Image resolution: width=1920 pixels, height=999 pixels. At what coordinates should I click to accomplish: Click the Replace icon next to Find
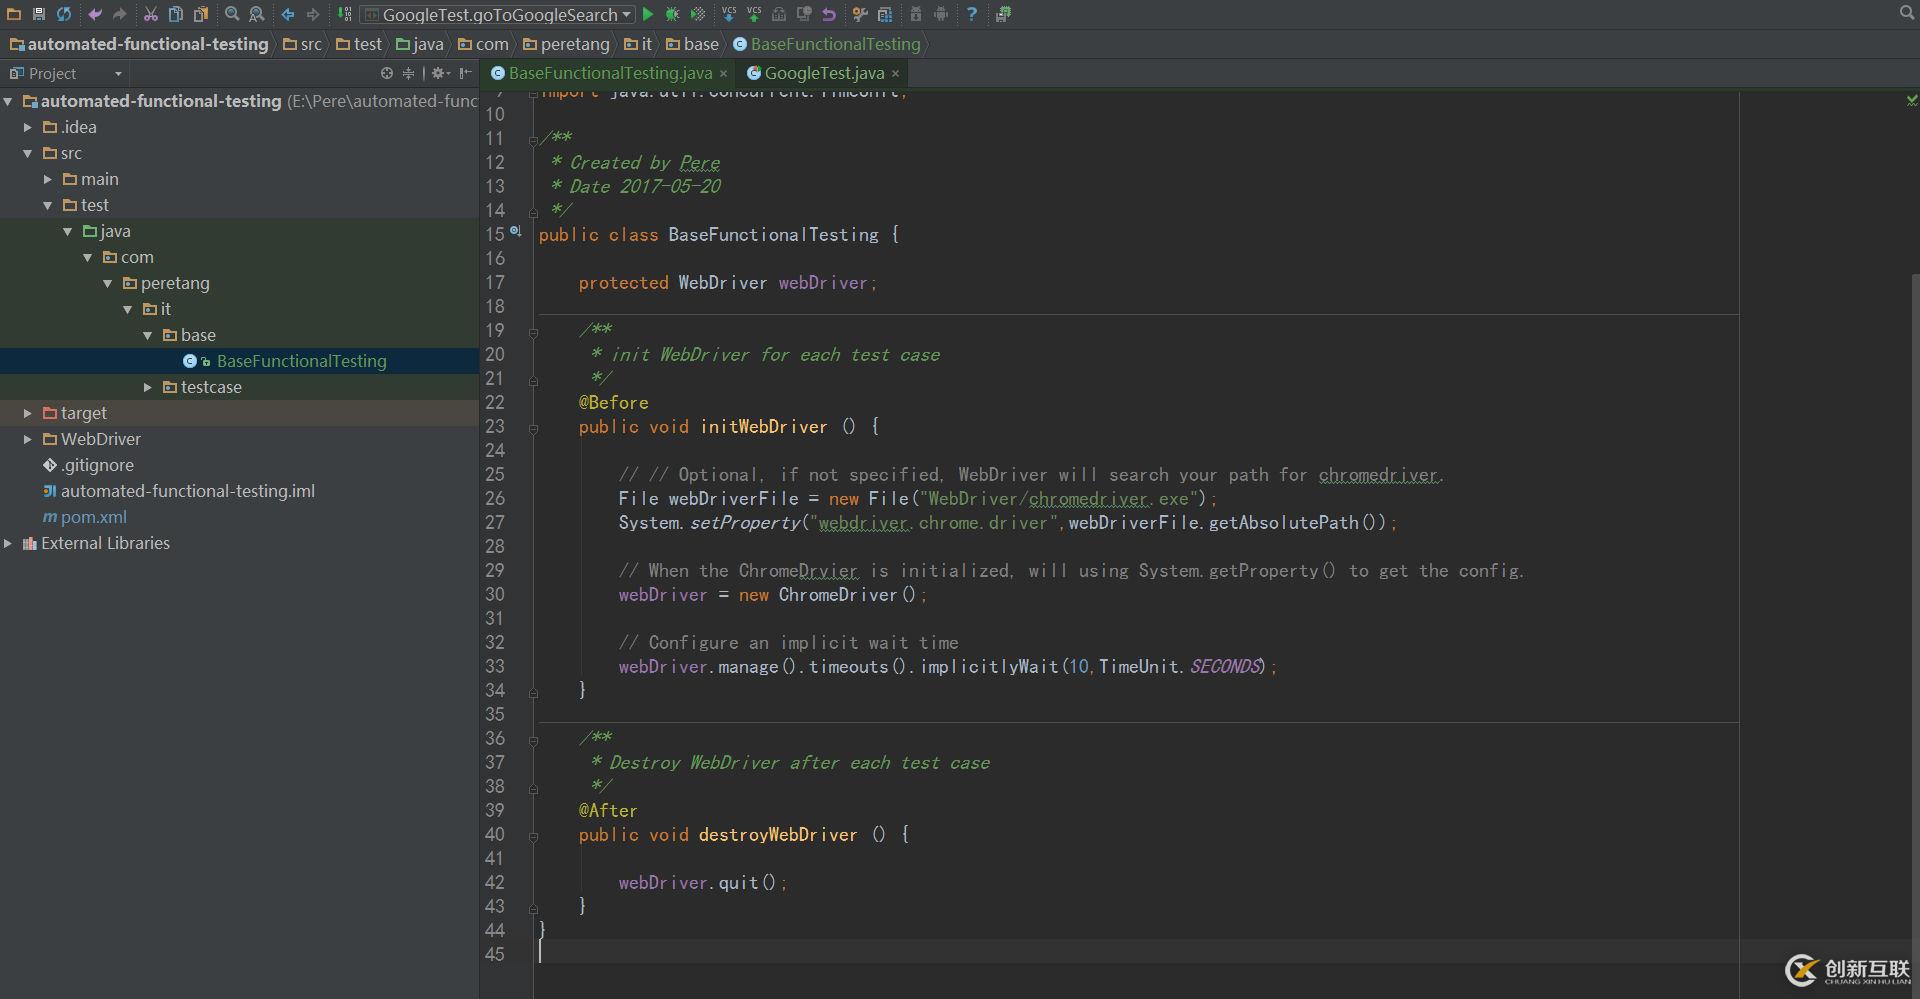tap(257, 14)
